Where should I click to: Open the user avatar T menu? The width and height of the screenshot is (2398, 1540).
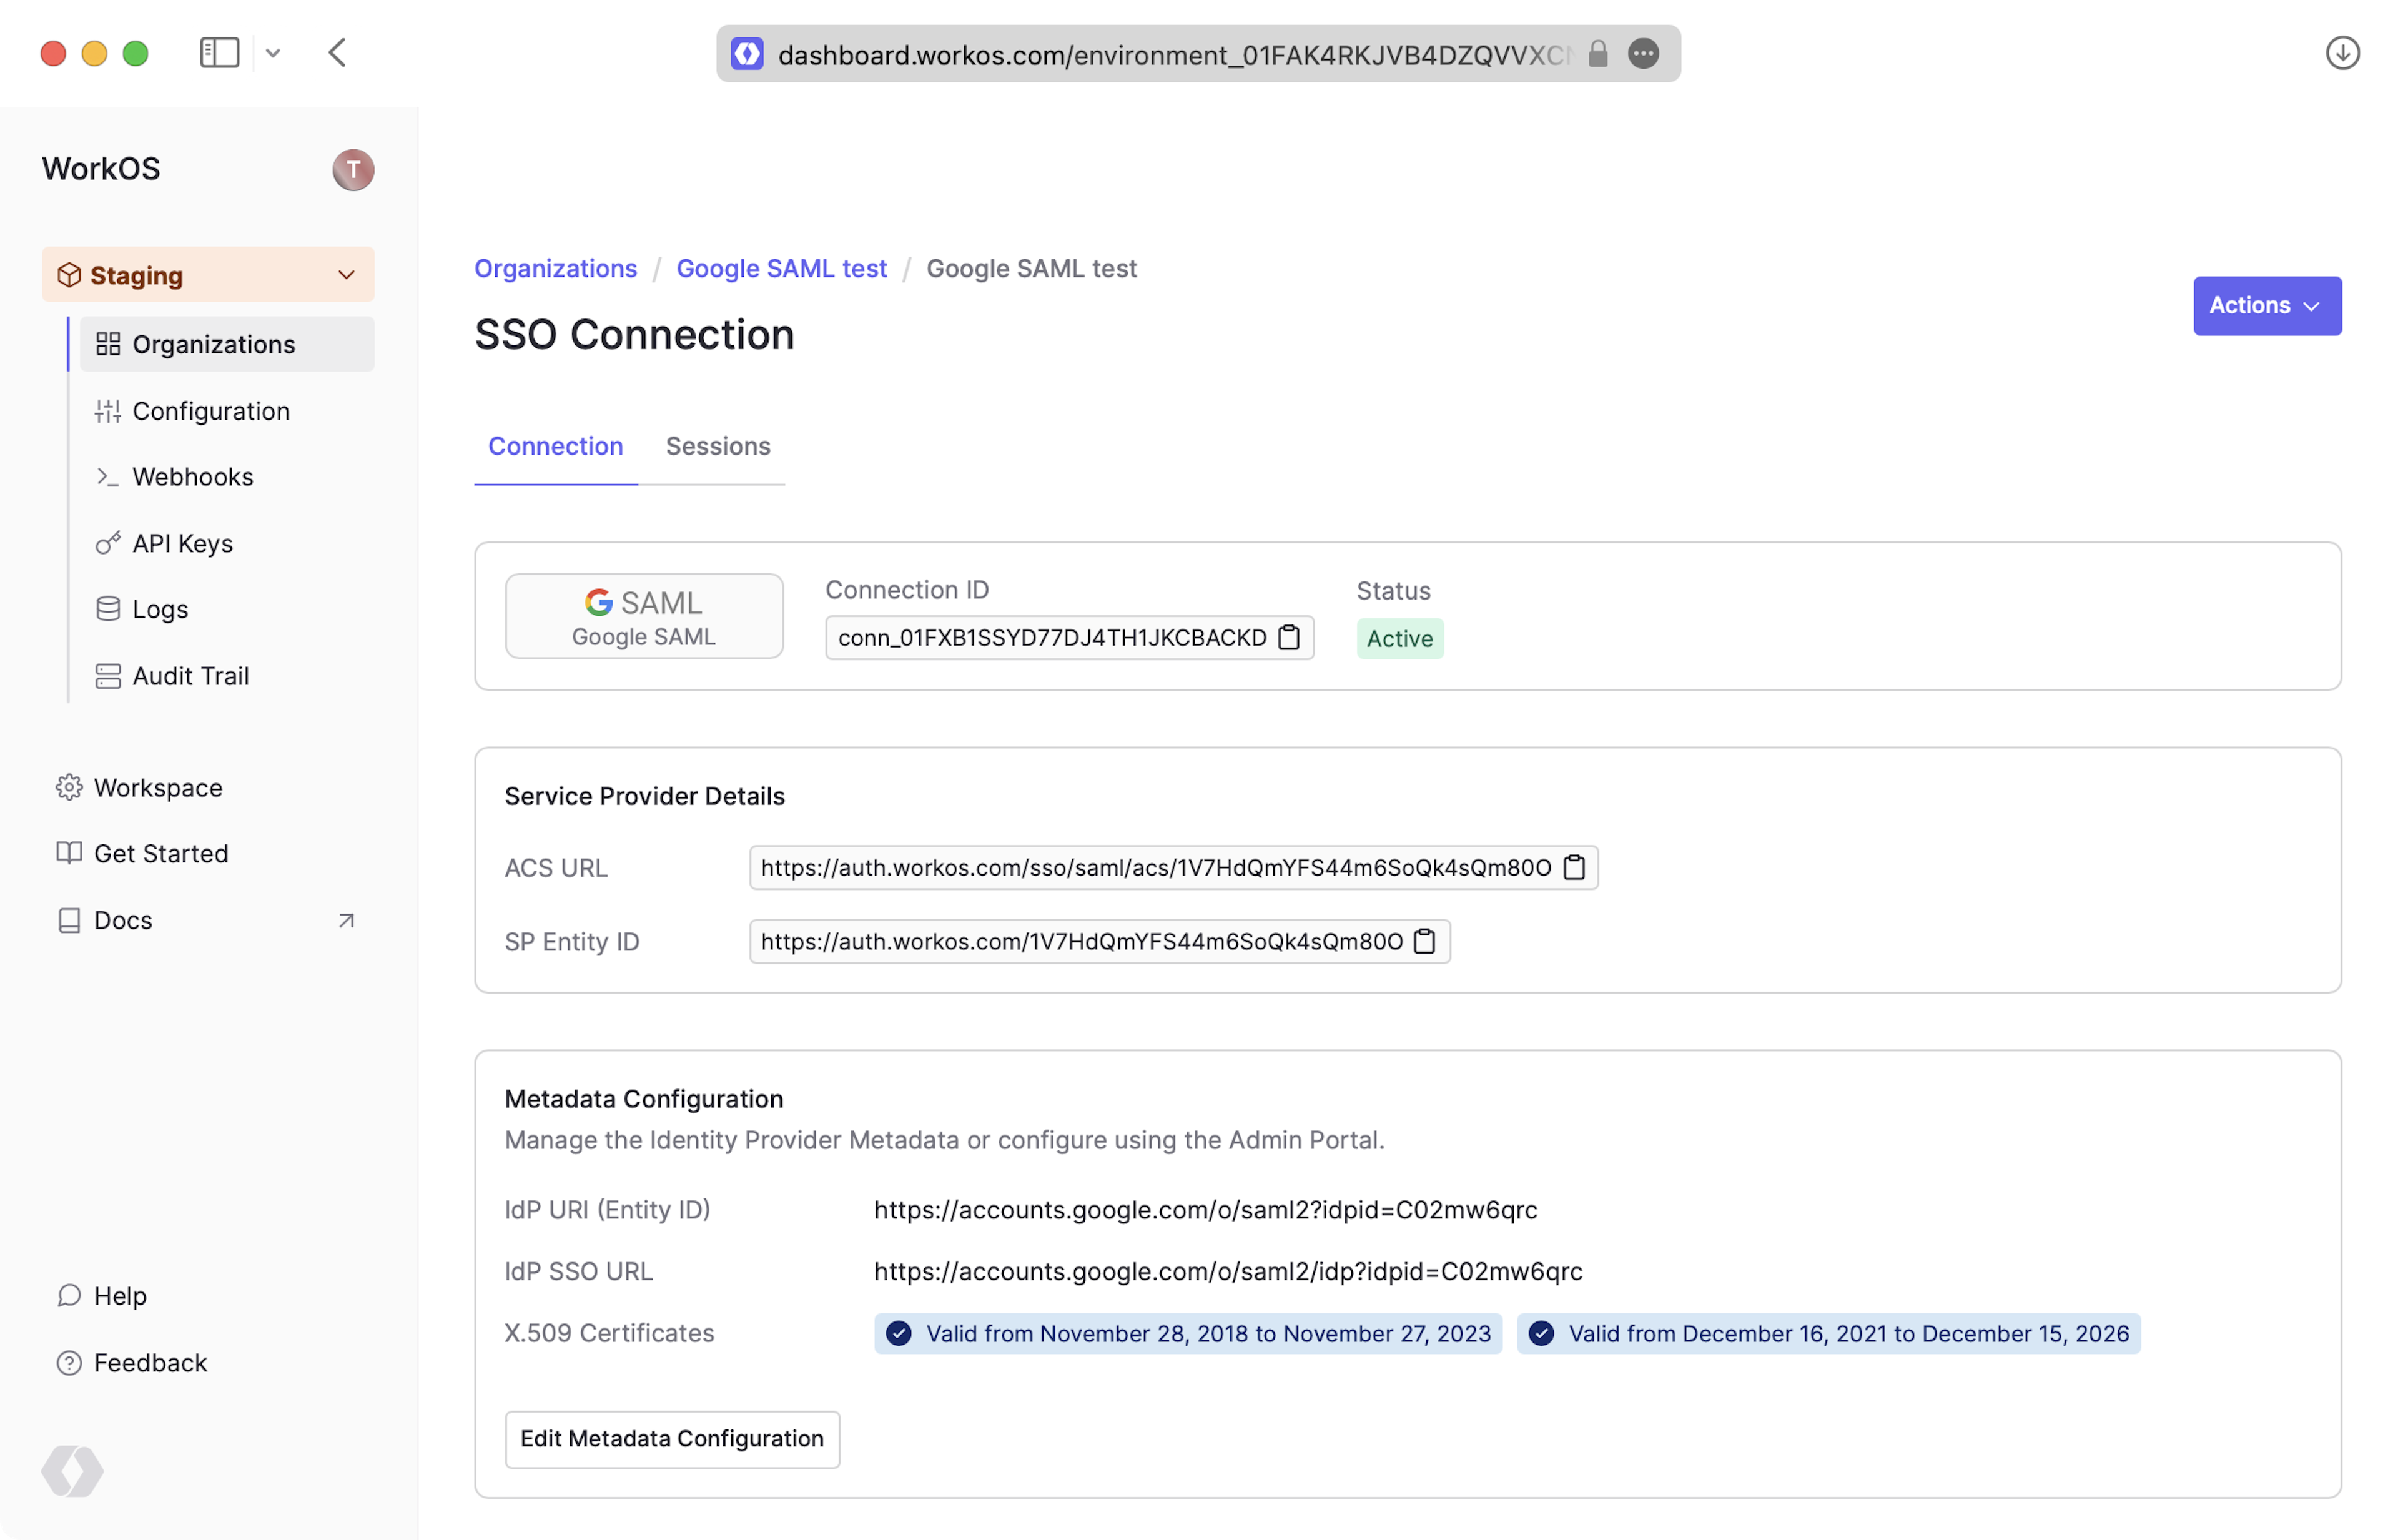point(353,170)
